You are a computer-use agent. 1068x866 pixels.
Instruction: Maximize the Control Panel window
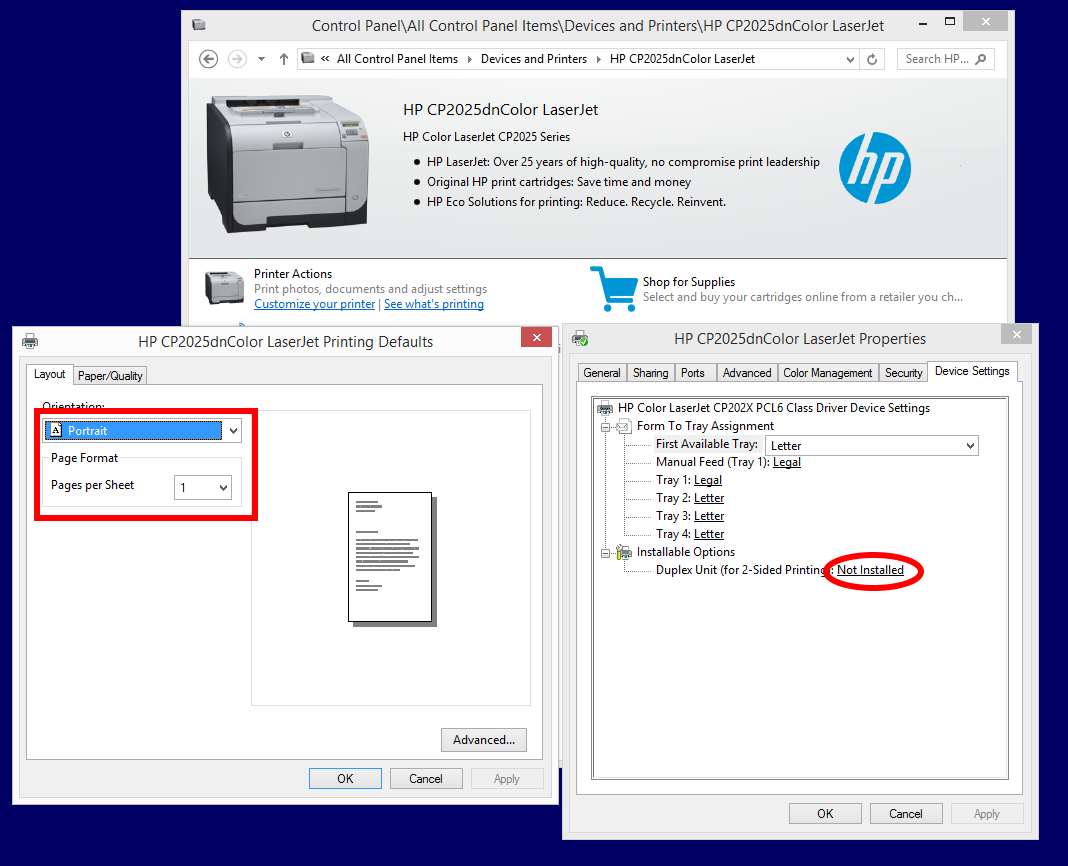coord(950,22)
